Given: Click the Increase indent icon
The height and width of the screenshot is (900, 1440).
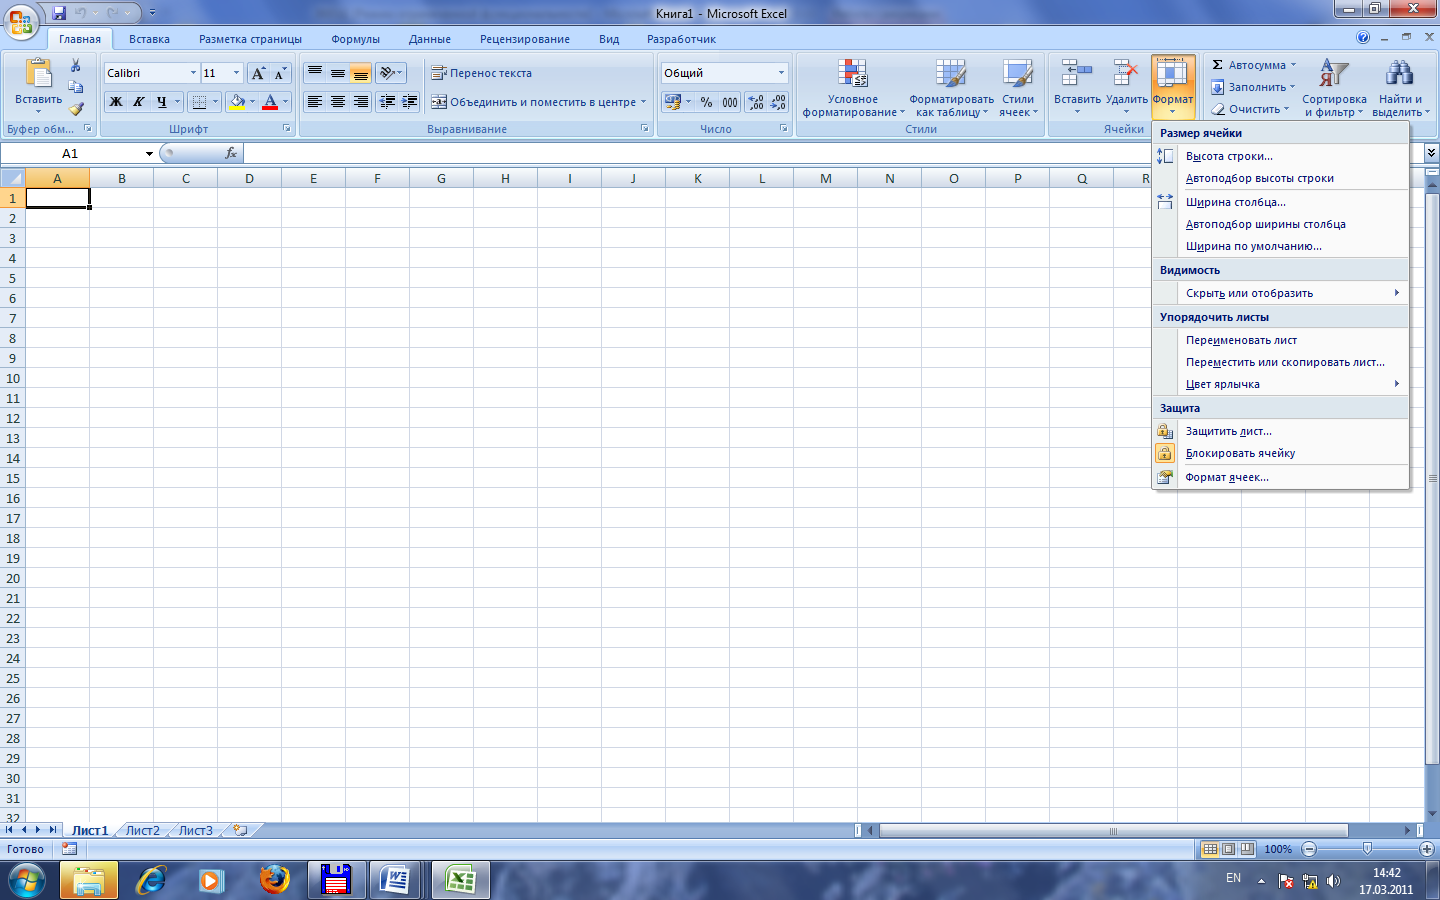Looking at the screenshot, I should click(409, 102).
